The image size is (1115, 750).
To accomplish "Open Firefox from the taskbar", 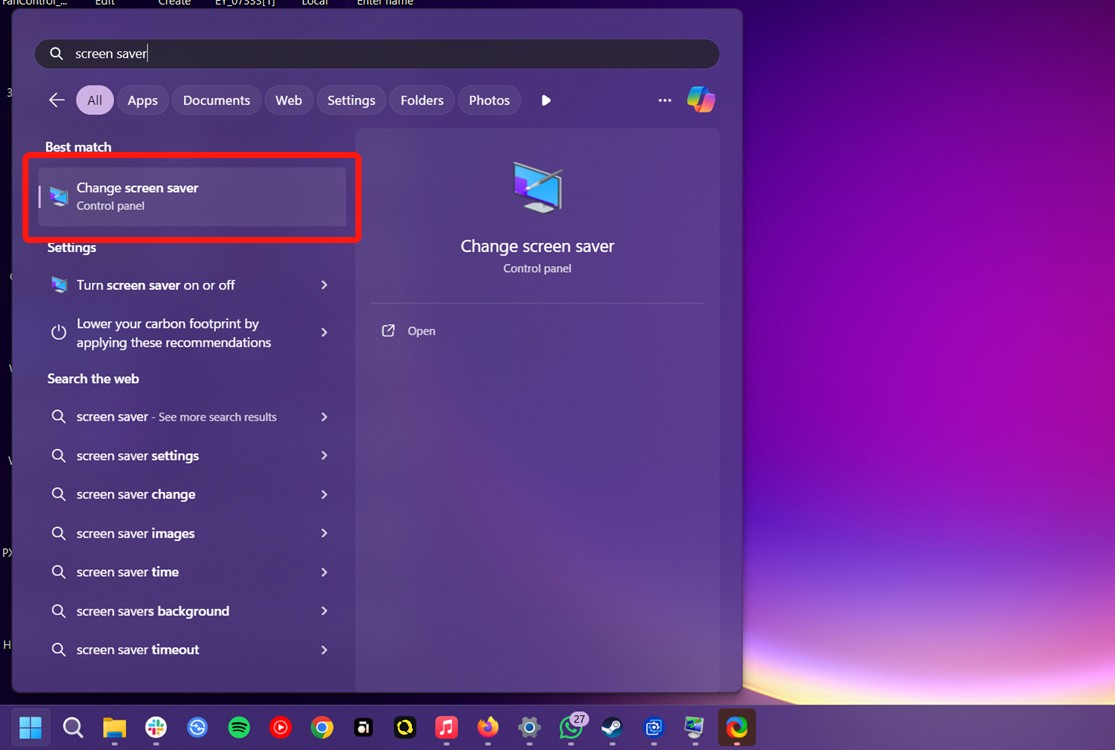I will (x=487, y=727).
